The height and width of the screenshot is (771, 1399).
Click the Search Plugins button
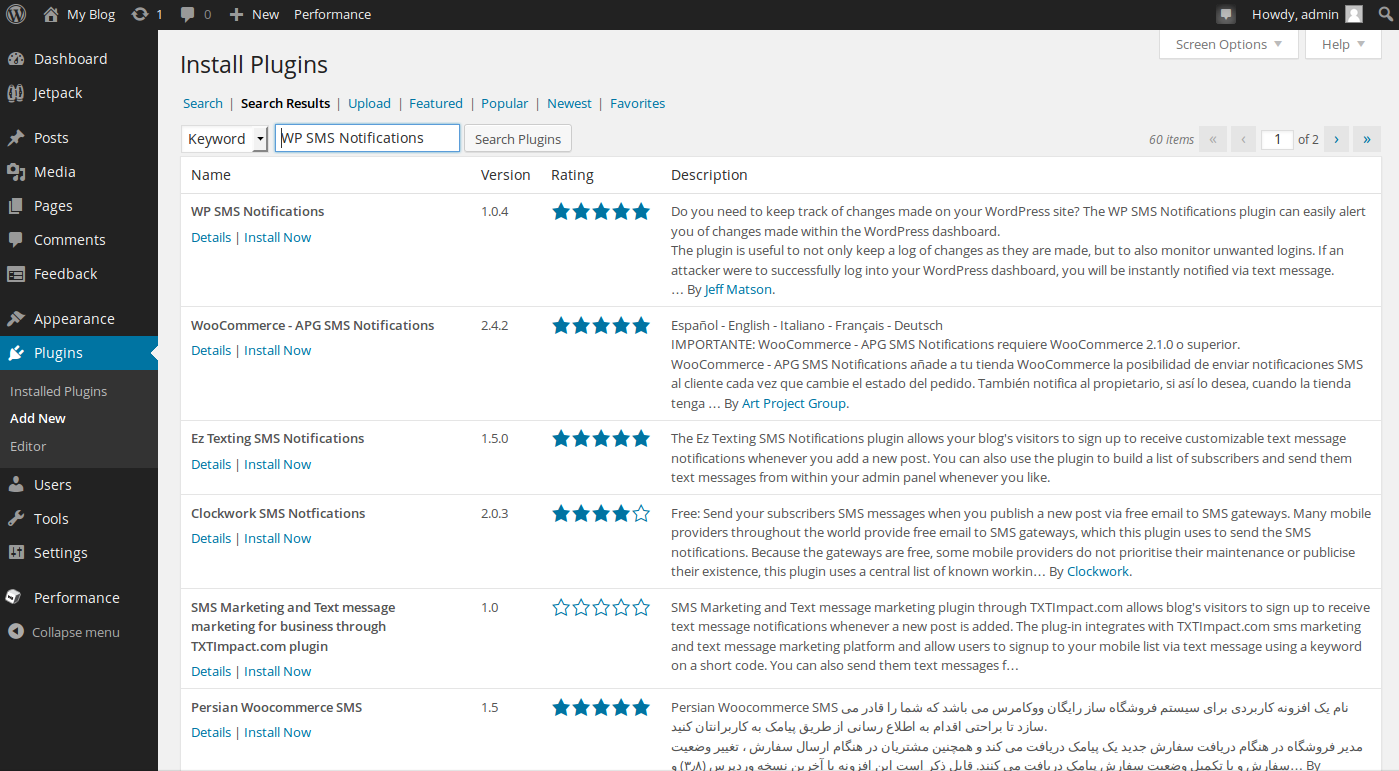[518, 139]
